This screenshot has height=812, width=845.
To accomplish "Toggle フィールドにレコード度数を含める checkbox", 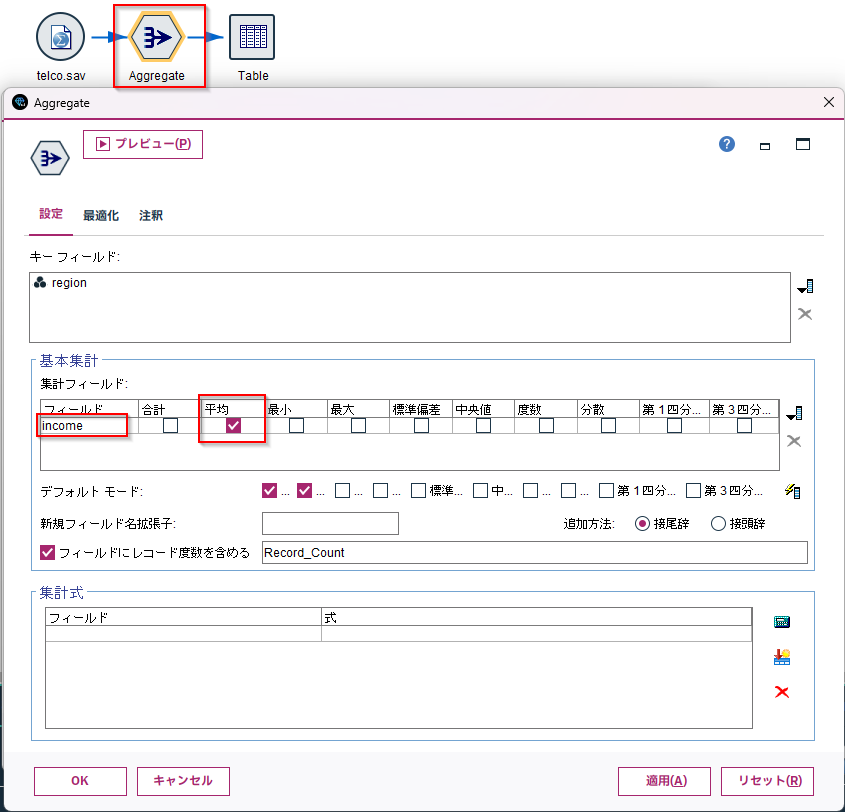I will pyautogui.click(x=47, y=552).
